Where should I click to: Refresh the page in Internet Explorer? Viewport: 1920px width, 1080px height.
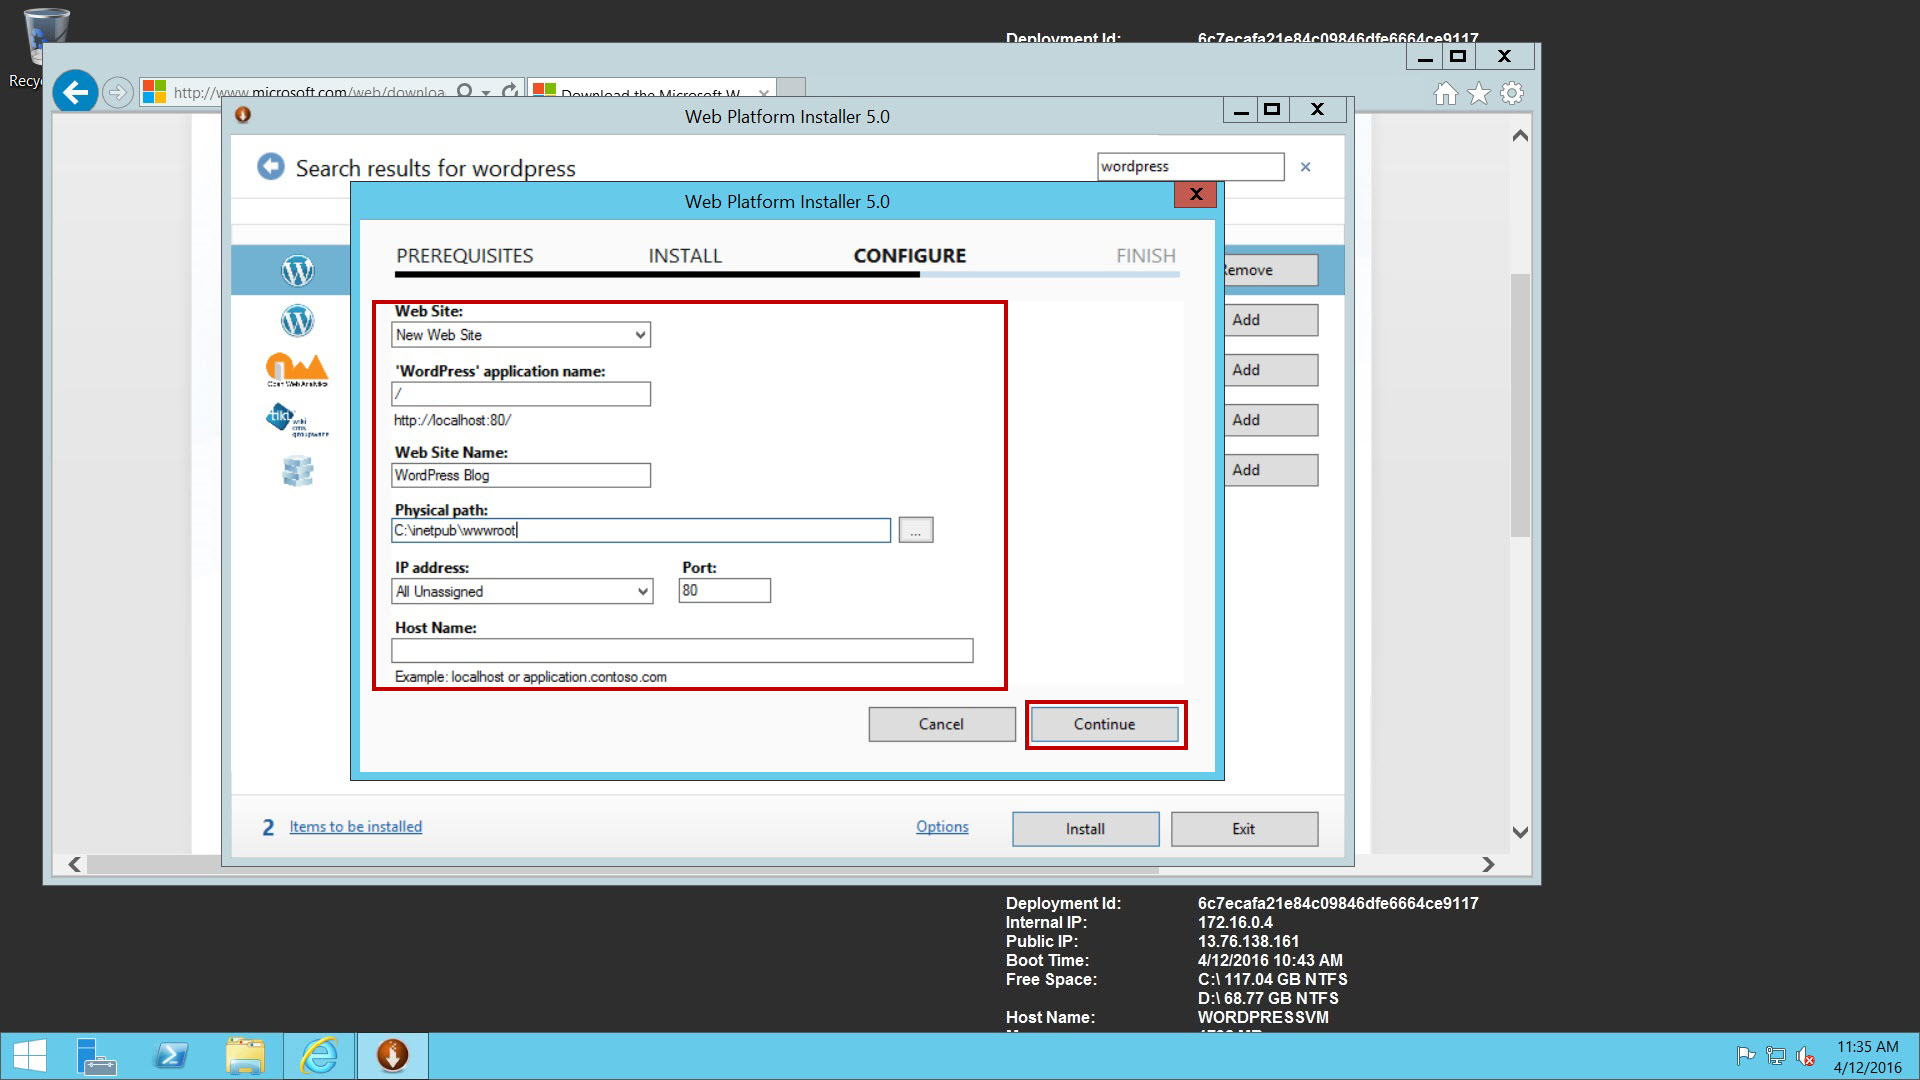click(510, 92)
